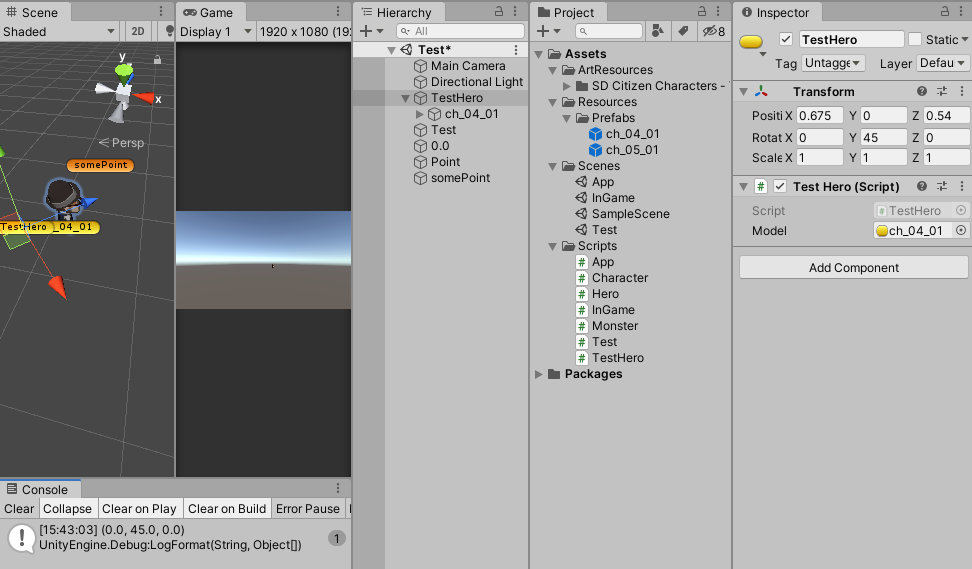Click the Rotation Y value field

pos(884,137)
